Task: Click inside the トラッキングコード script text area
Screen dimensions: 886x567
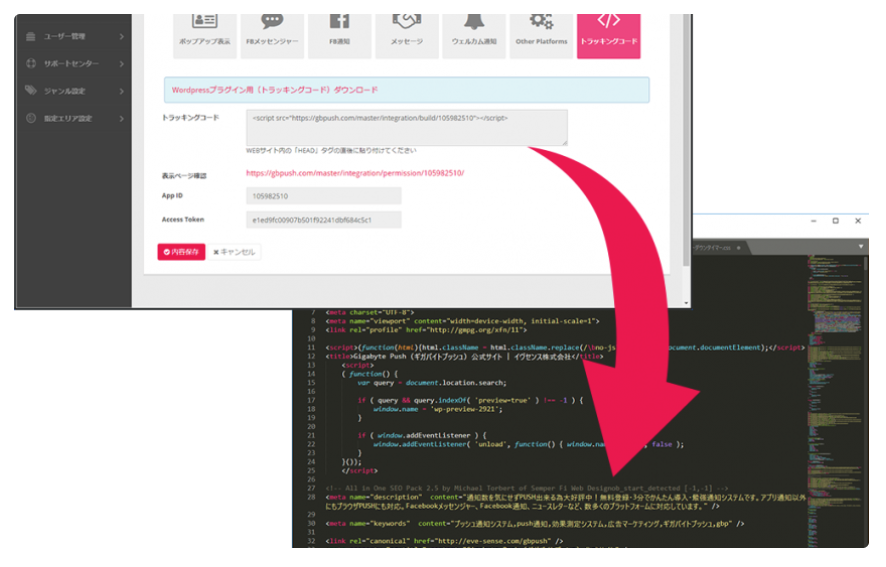Action: coord(406,128)
